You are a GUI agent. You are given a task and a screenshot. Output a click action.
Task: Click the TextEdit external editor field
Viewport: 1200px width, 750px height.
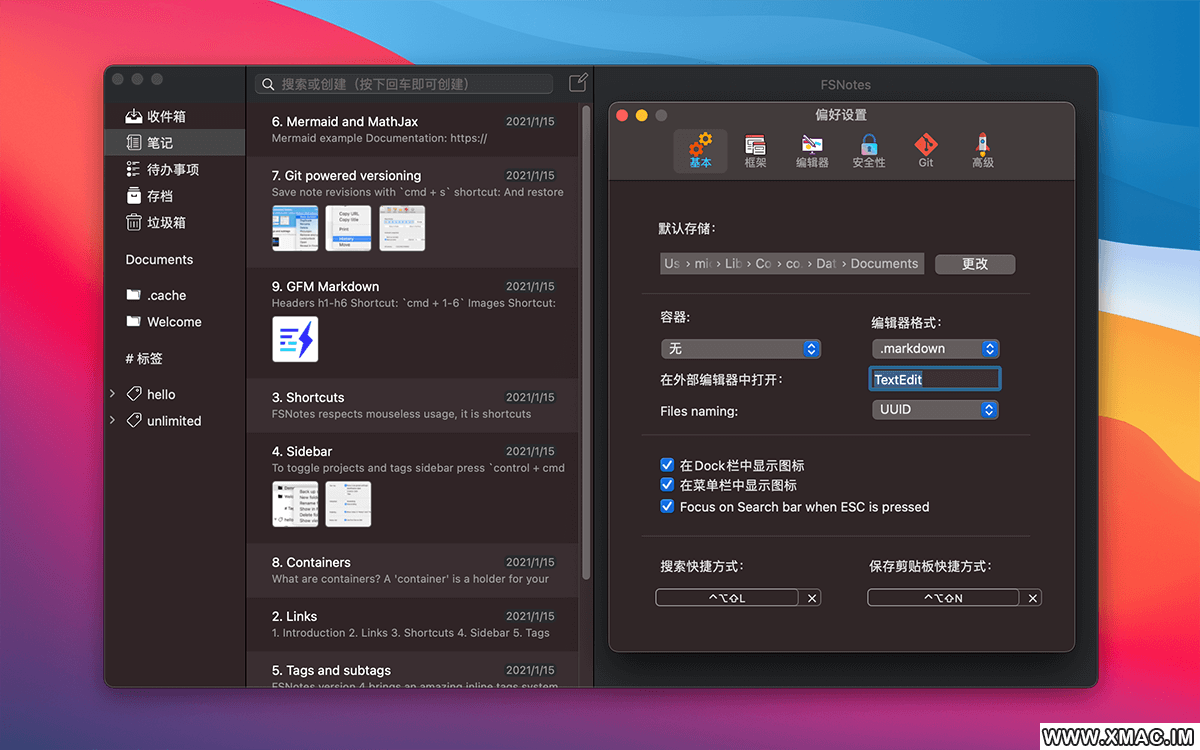[934, 379]
